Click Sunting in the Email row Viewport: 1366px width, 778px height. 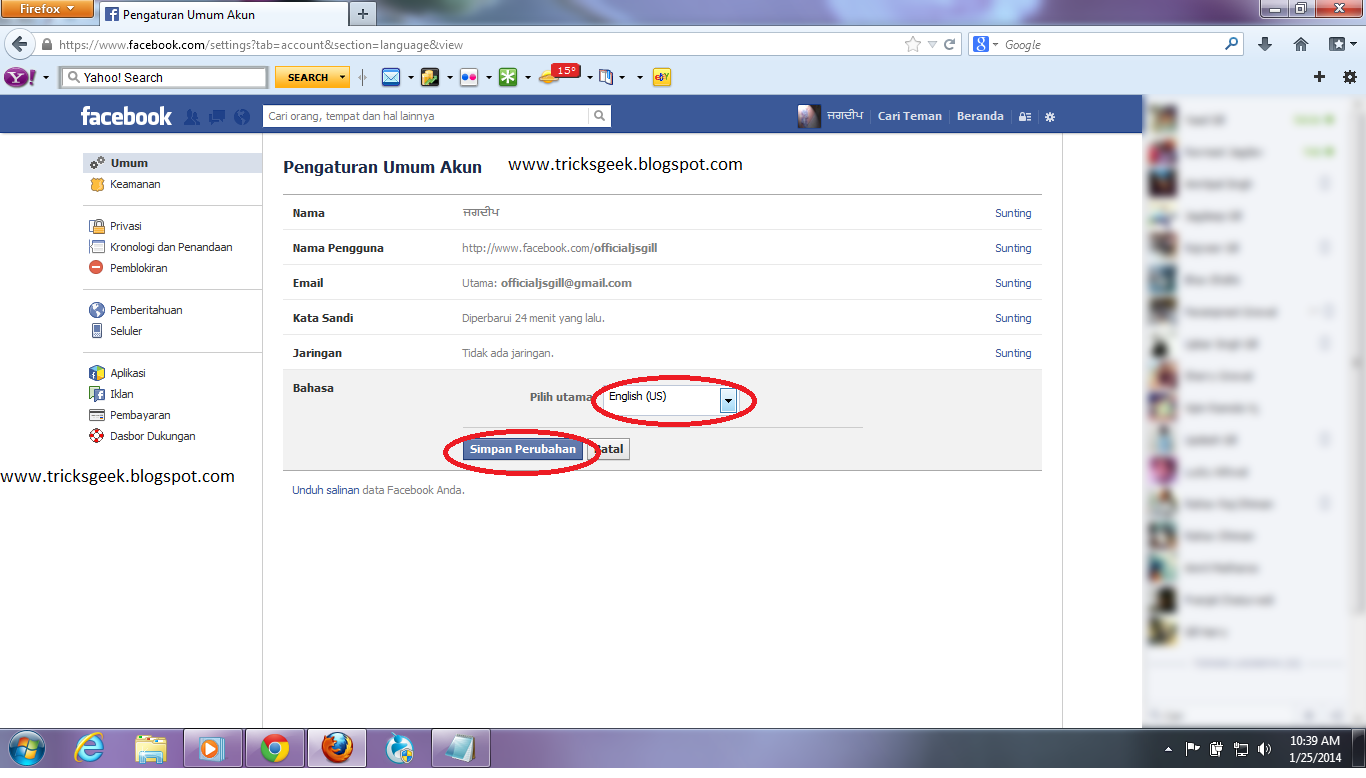[1013, 283]
